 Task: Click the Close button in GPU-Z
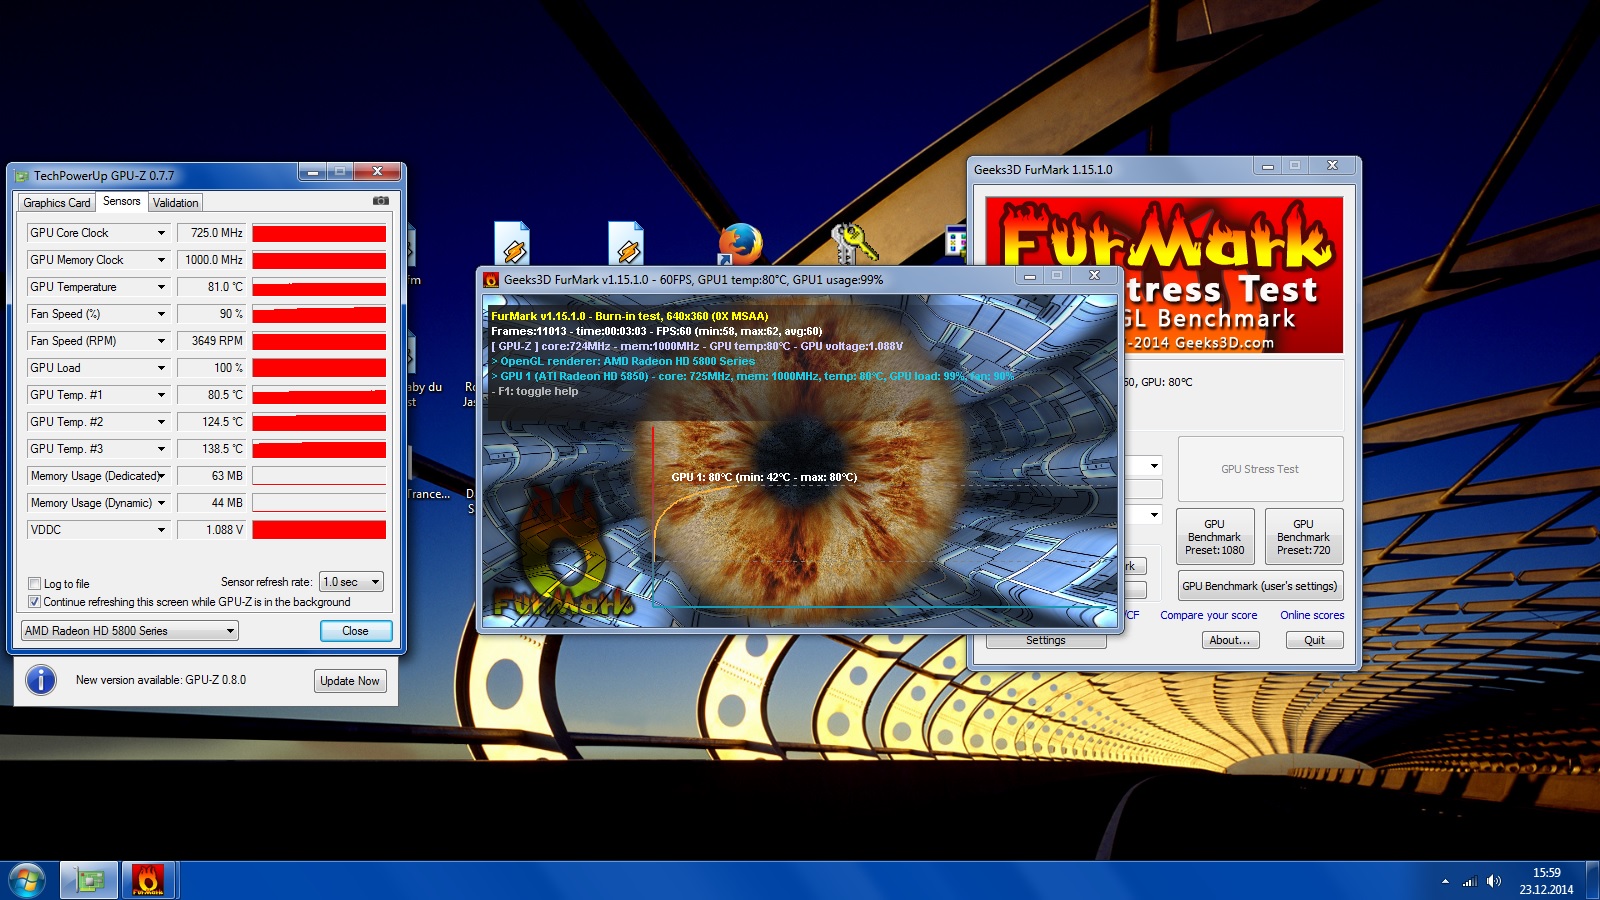click(x=356, y=631)
